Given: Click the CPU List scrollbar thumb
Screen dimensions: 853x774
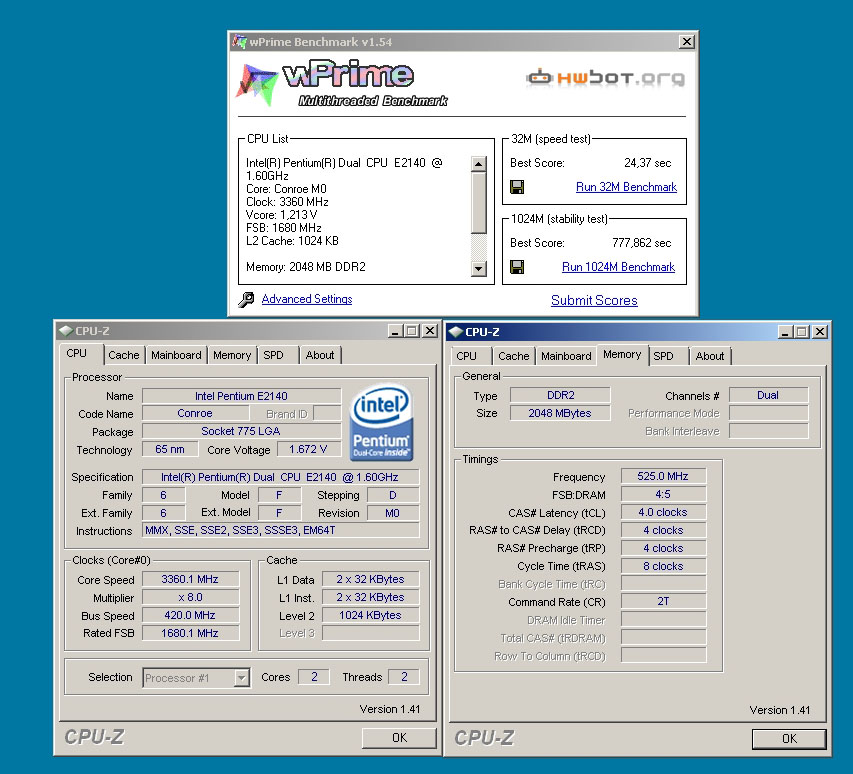Looking at the screenshot, I should click(479, 202).
